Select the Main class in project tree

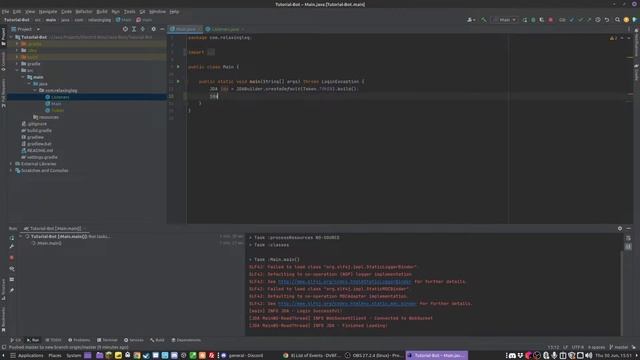tap(53, 104)
